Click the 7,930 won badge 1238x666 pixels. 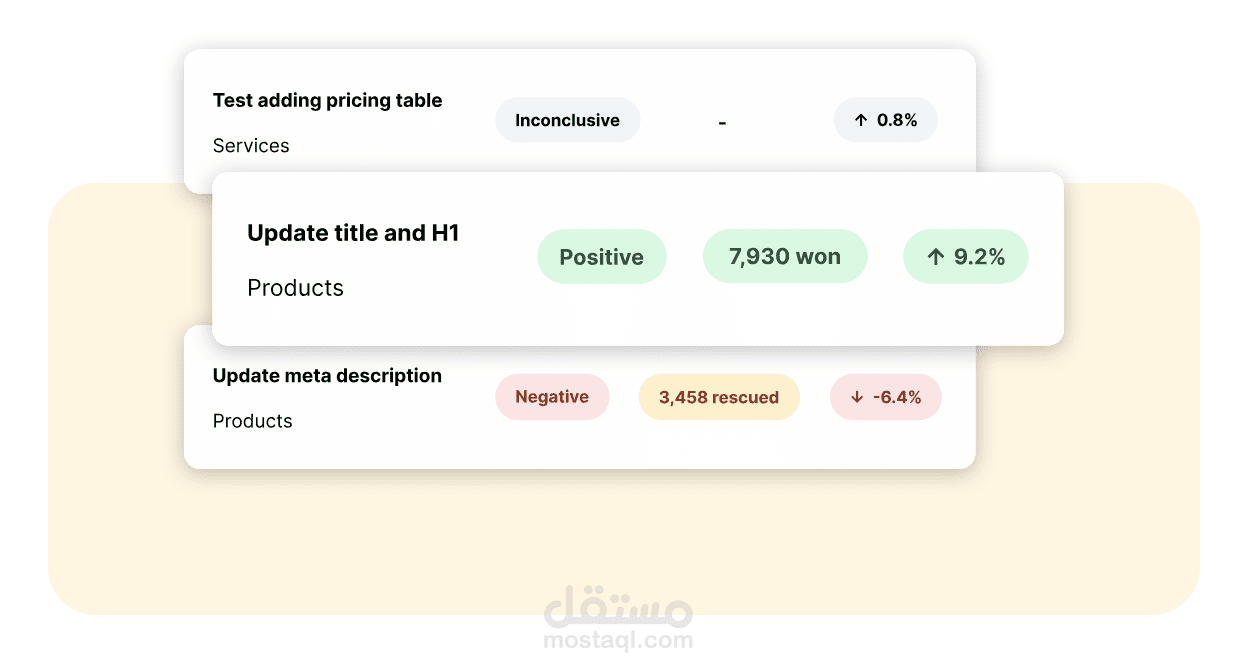tap(785, 257)
